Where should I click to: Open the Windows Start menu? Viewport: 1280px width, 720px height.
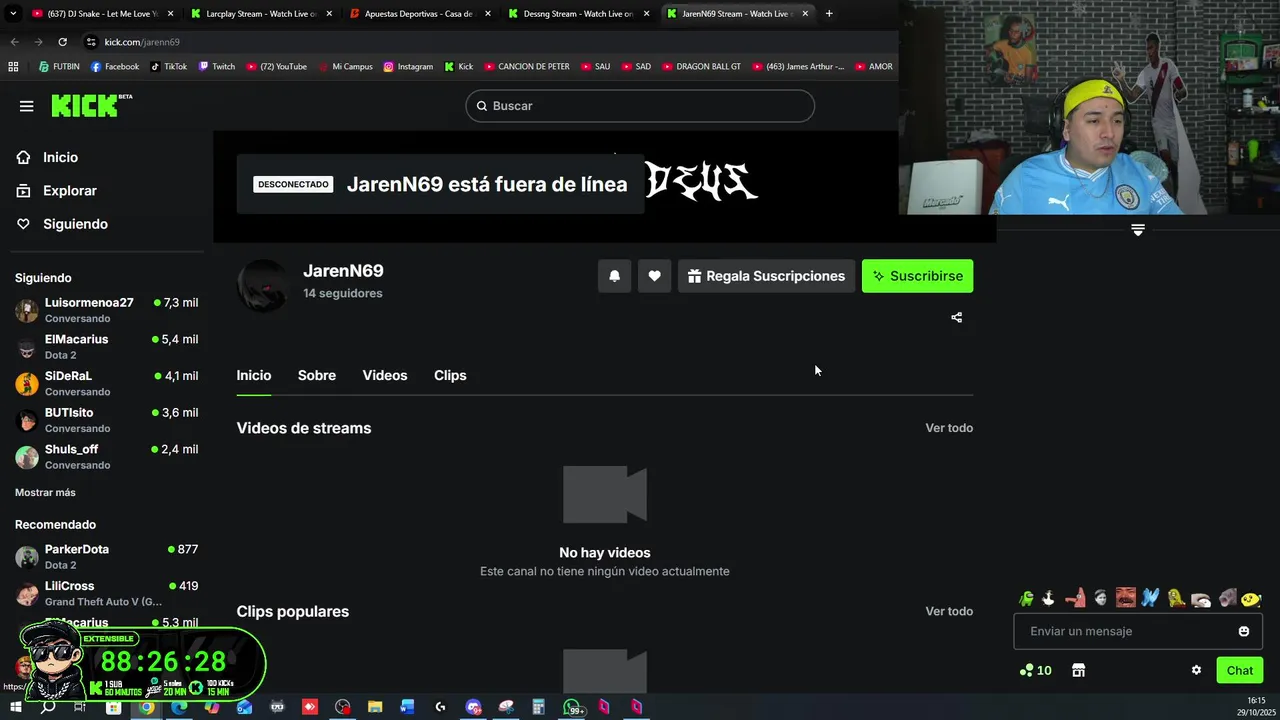[x=16, y=707]
